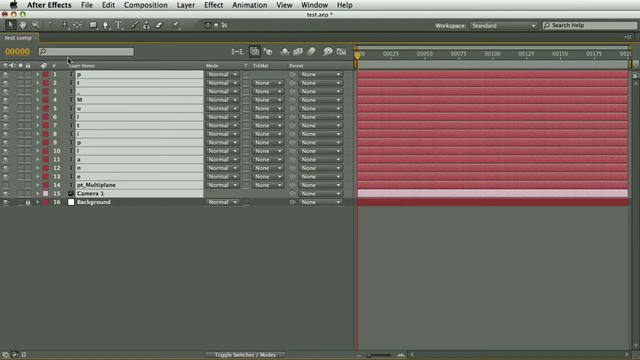Viewport: 640px width, 360px height.
Task: Zoom in on the timeline
Action: [401, 355]
